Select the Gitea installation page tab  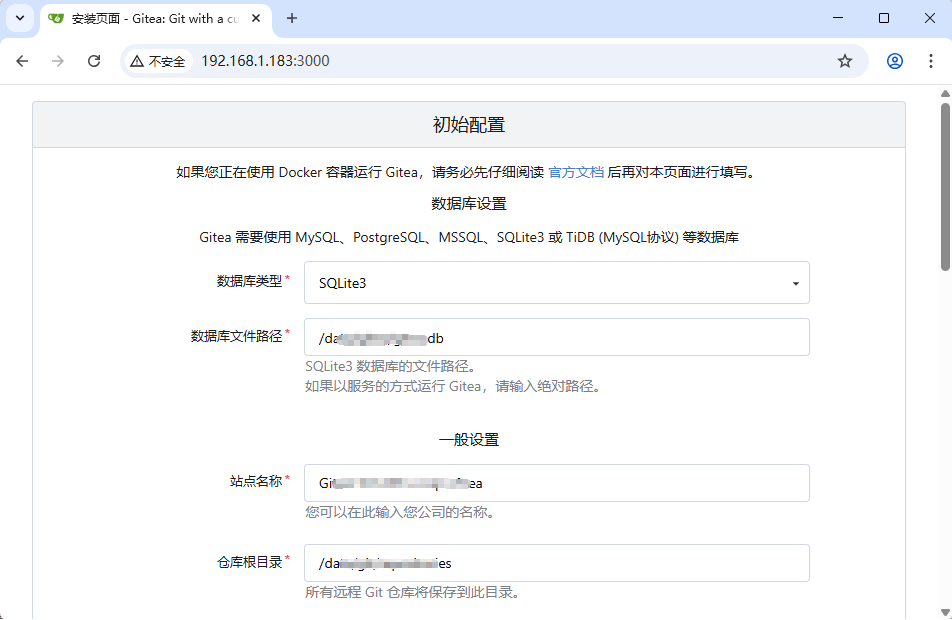155,19
